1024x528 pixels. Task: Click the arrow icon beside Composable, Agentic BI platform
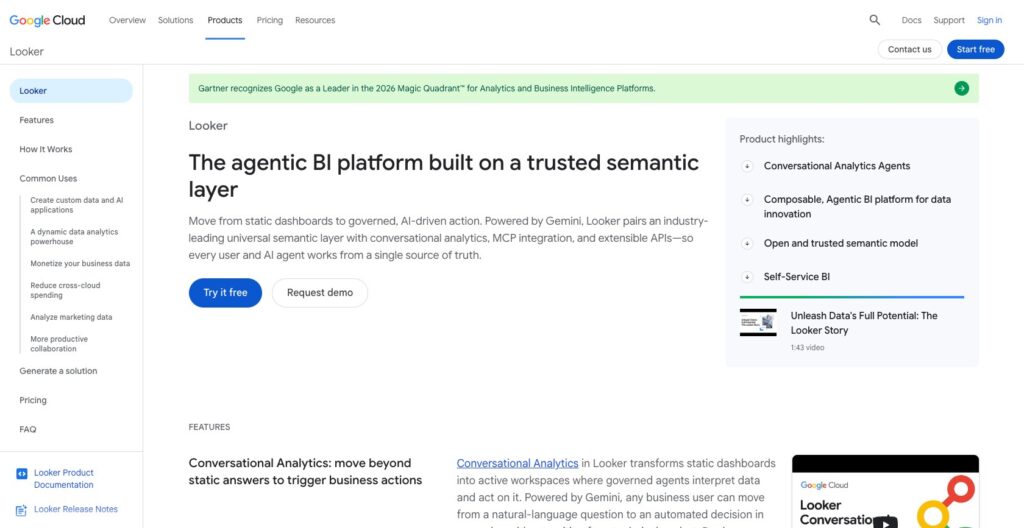(x=747, y=199)
